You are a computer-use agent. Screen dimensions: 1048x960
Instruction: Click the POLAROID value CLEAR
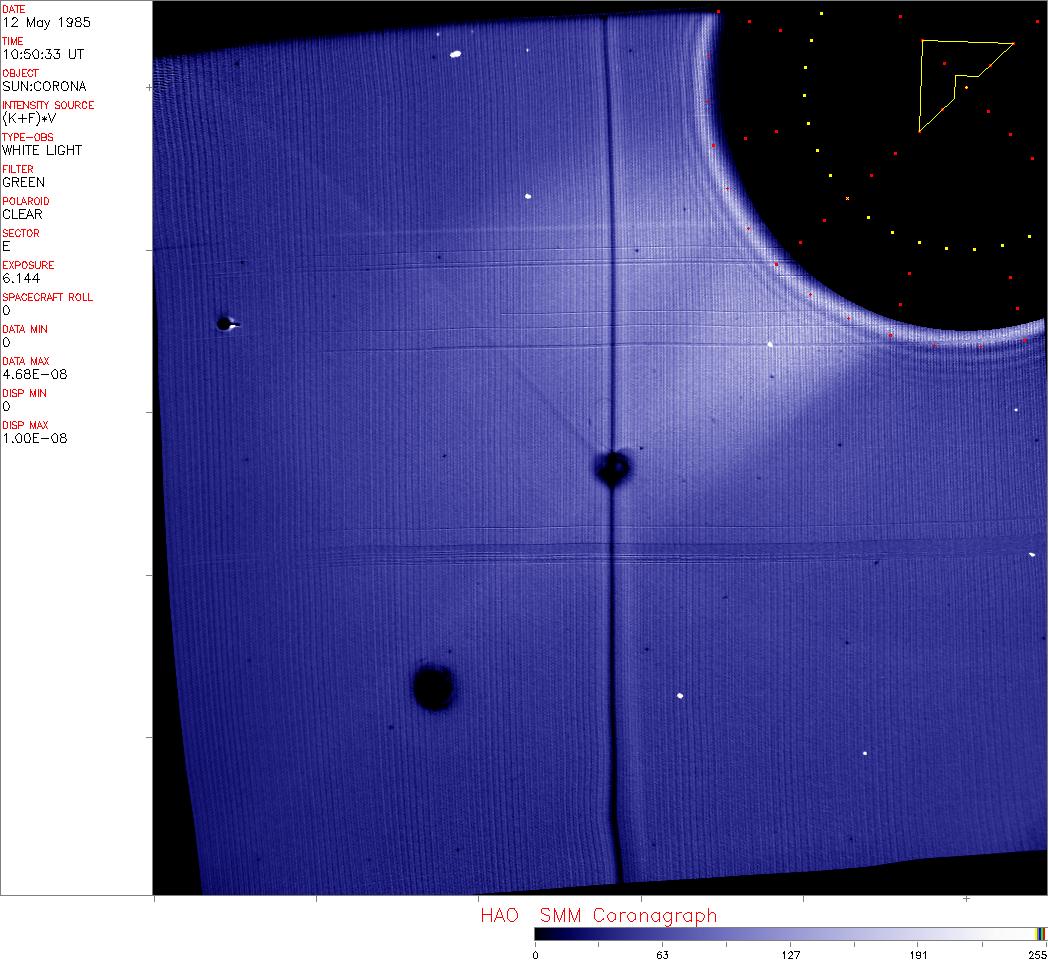point(22,214)
